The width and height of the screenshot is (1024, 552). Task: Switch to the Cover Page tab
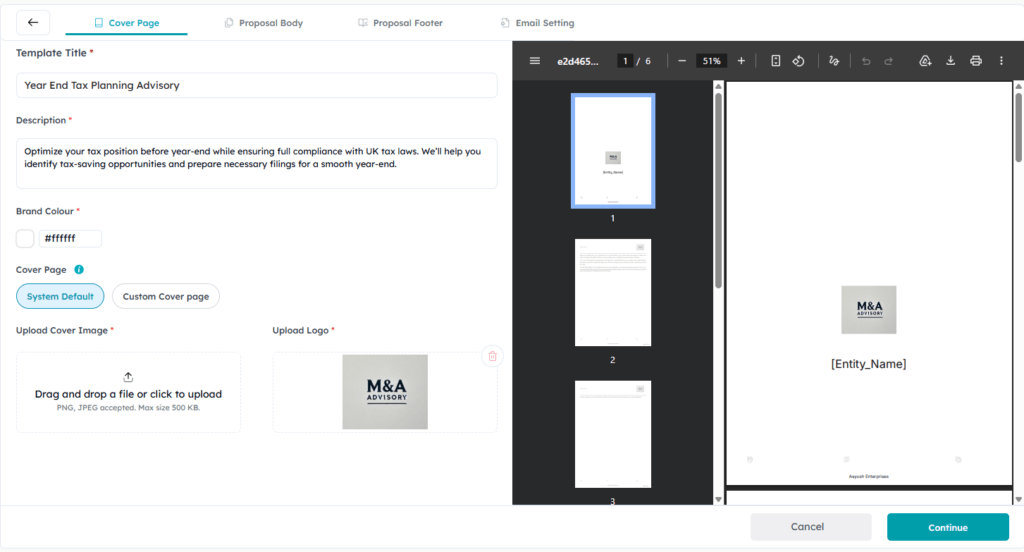127,23
